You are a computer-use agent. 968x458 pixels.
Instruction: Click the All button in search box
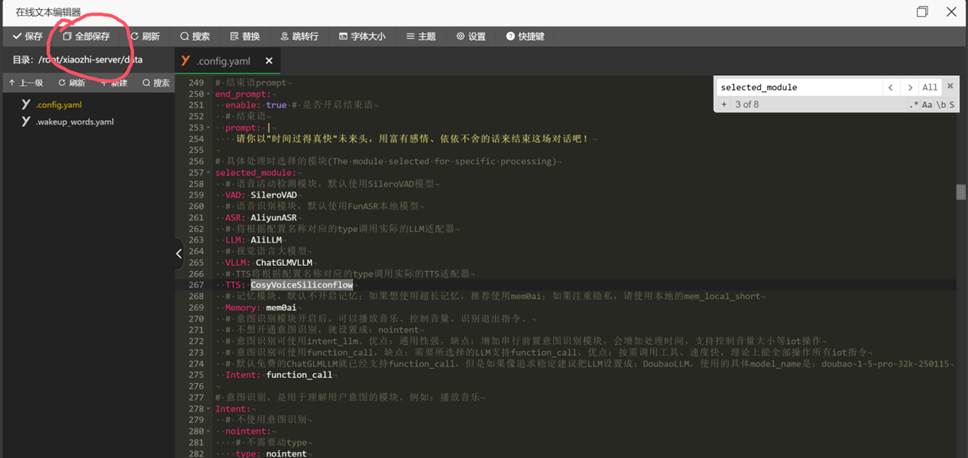(930, 88)
